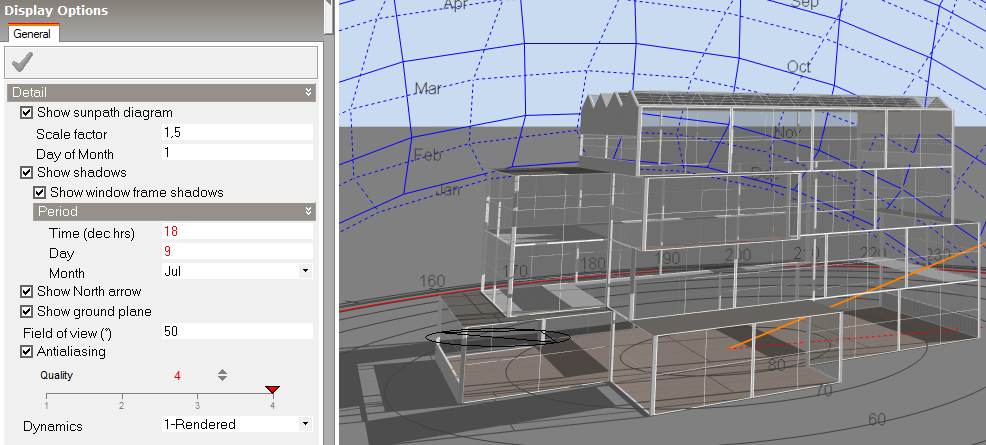Increase Quality with the up arrow
Image resolution: width=986 pixels, height=445 pixels.
click(222, 371)
